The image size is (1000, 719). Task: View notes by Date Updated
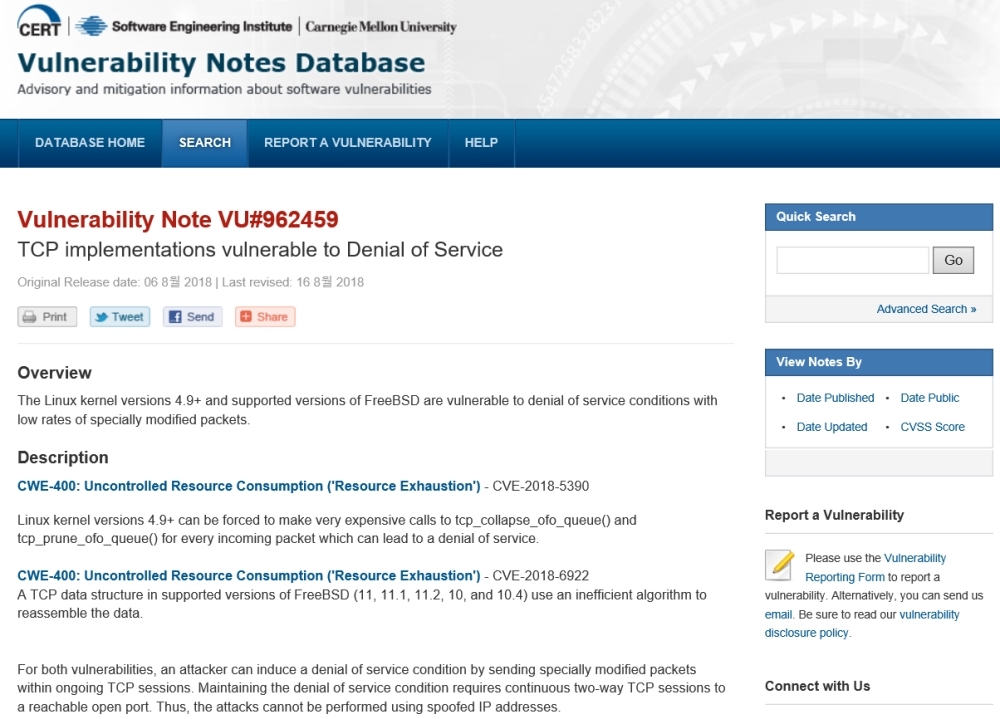click(832, 427)
